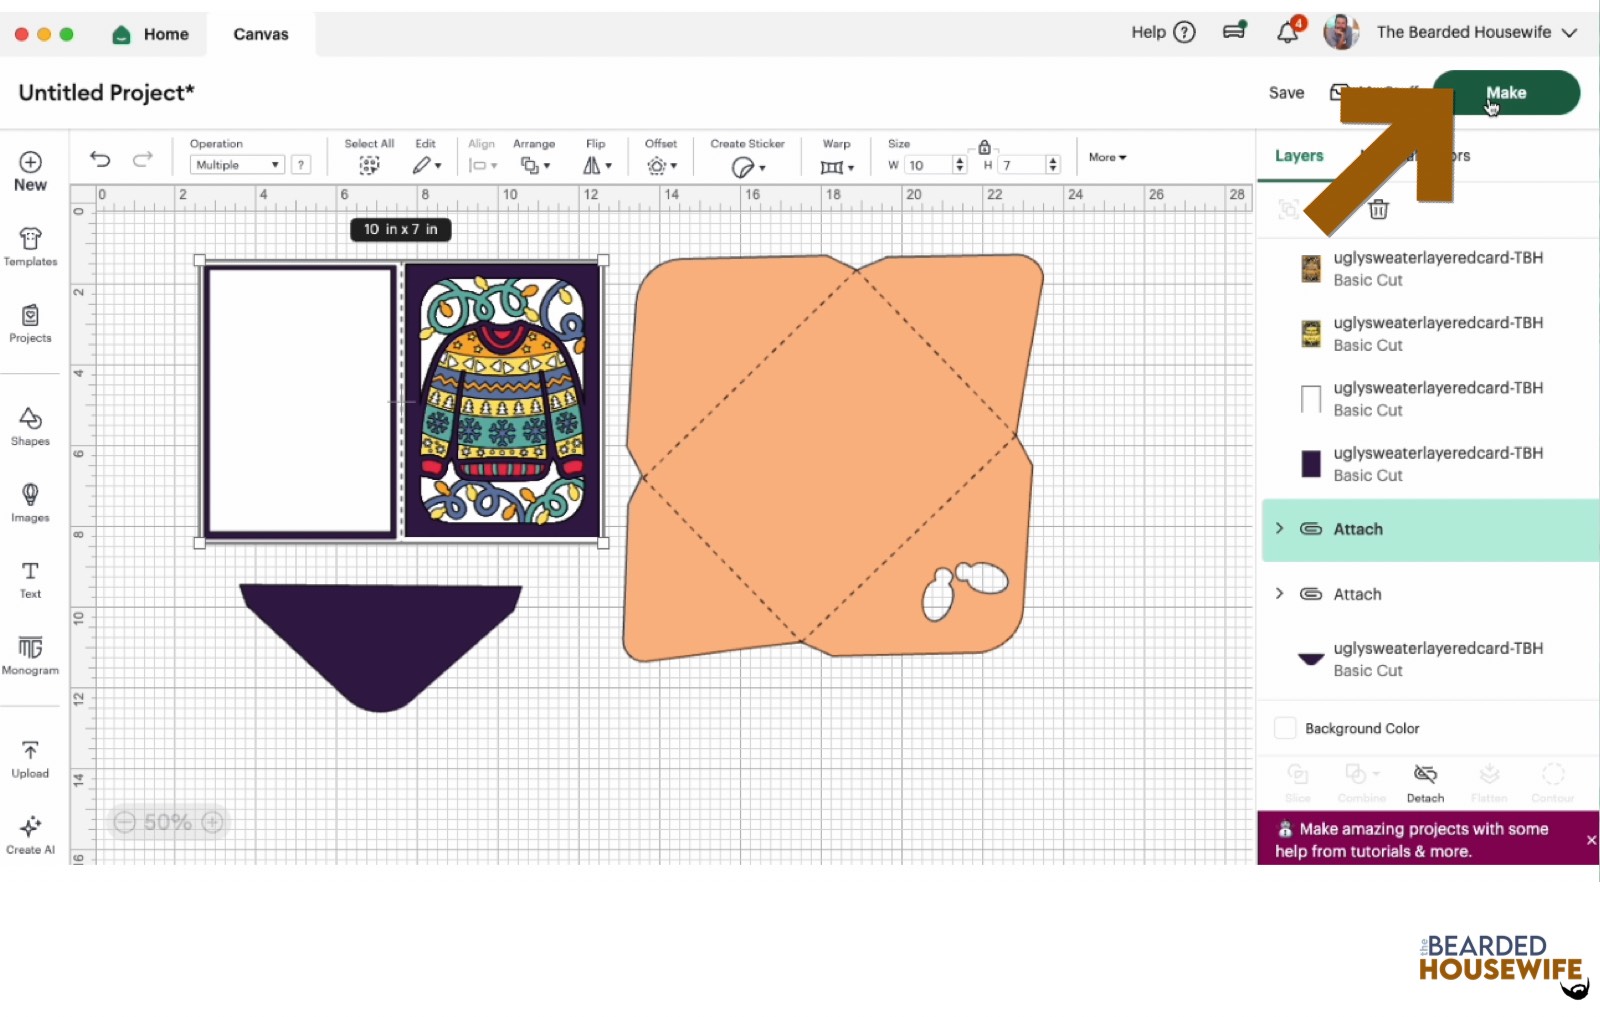Select the Text tool
This screenshot has width=1600, height=1017.
click(x=30, y=578)
